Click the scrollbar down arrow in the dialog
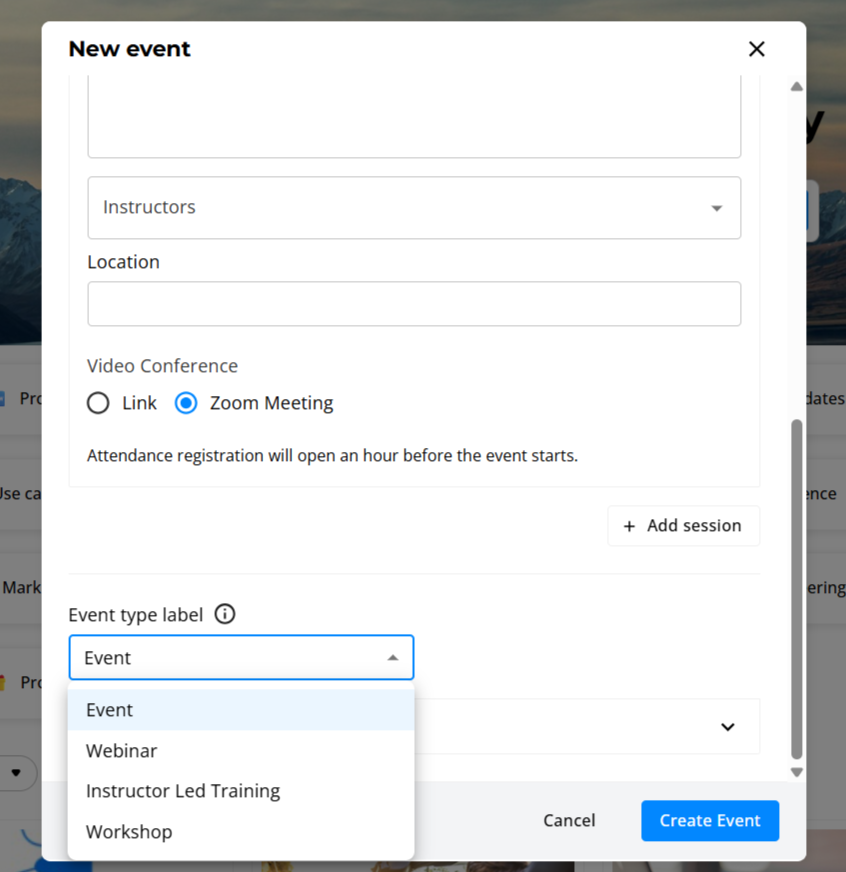 (x=796, y=772)
